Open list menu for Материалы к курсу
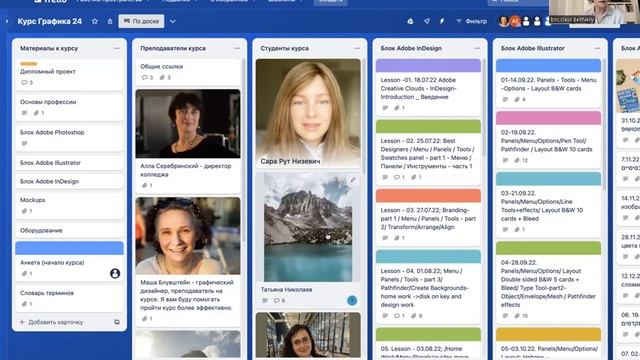This screenshot has width=640, height=360. 117,48
